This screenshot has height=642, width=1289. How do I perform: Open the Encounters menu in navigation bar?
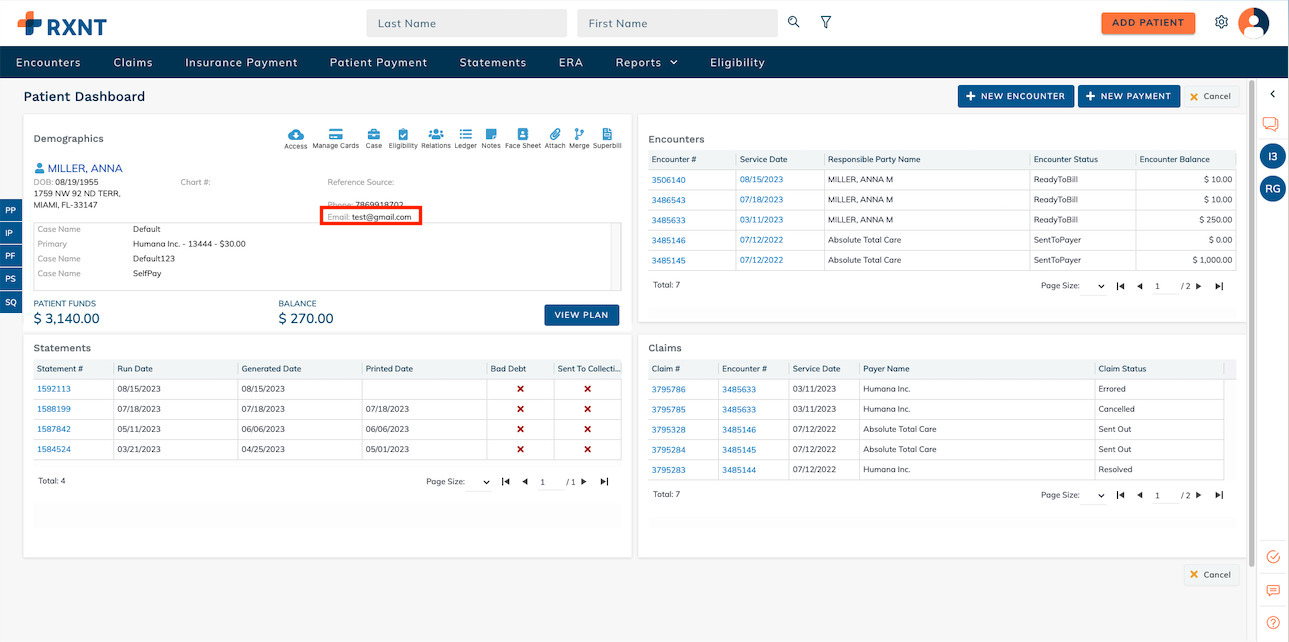(x=48, y=62)
